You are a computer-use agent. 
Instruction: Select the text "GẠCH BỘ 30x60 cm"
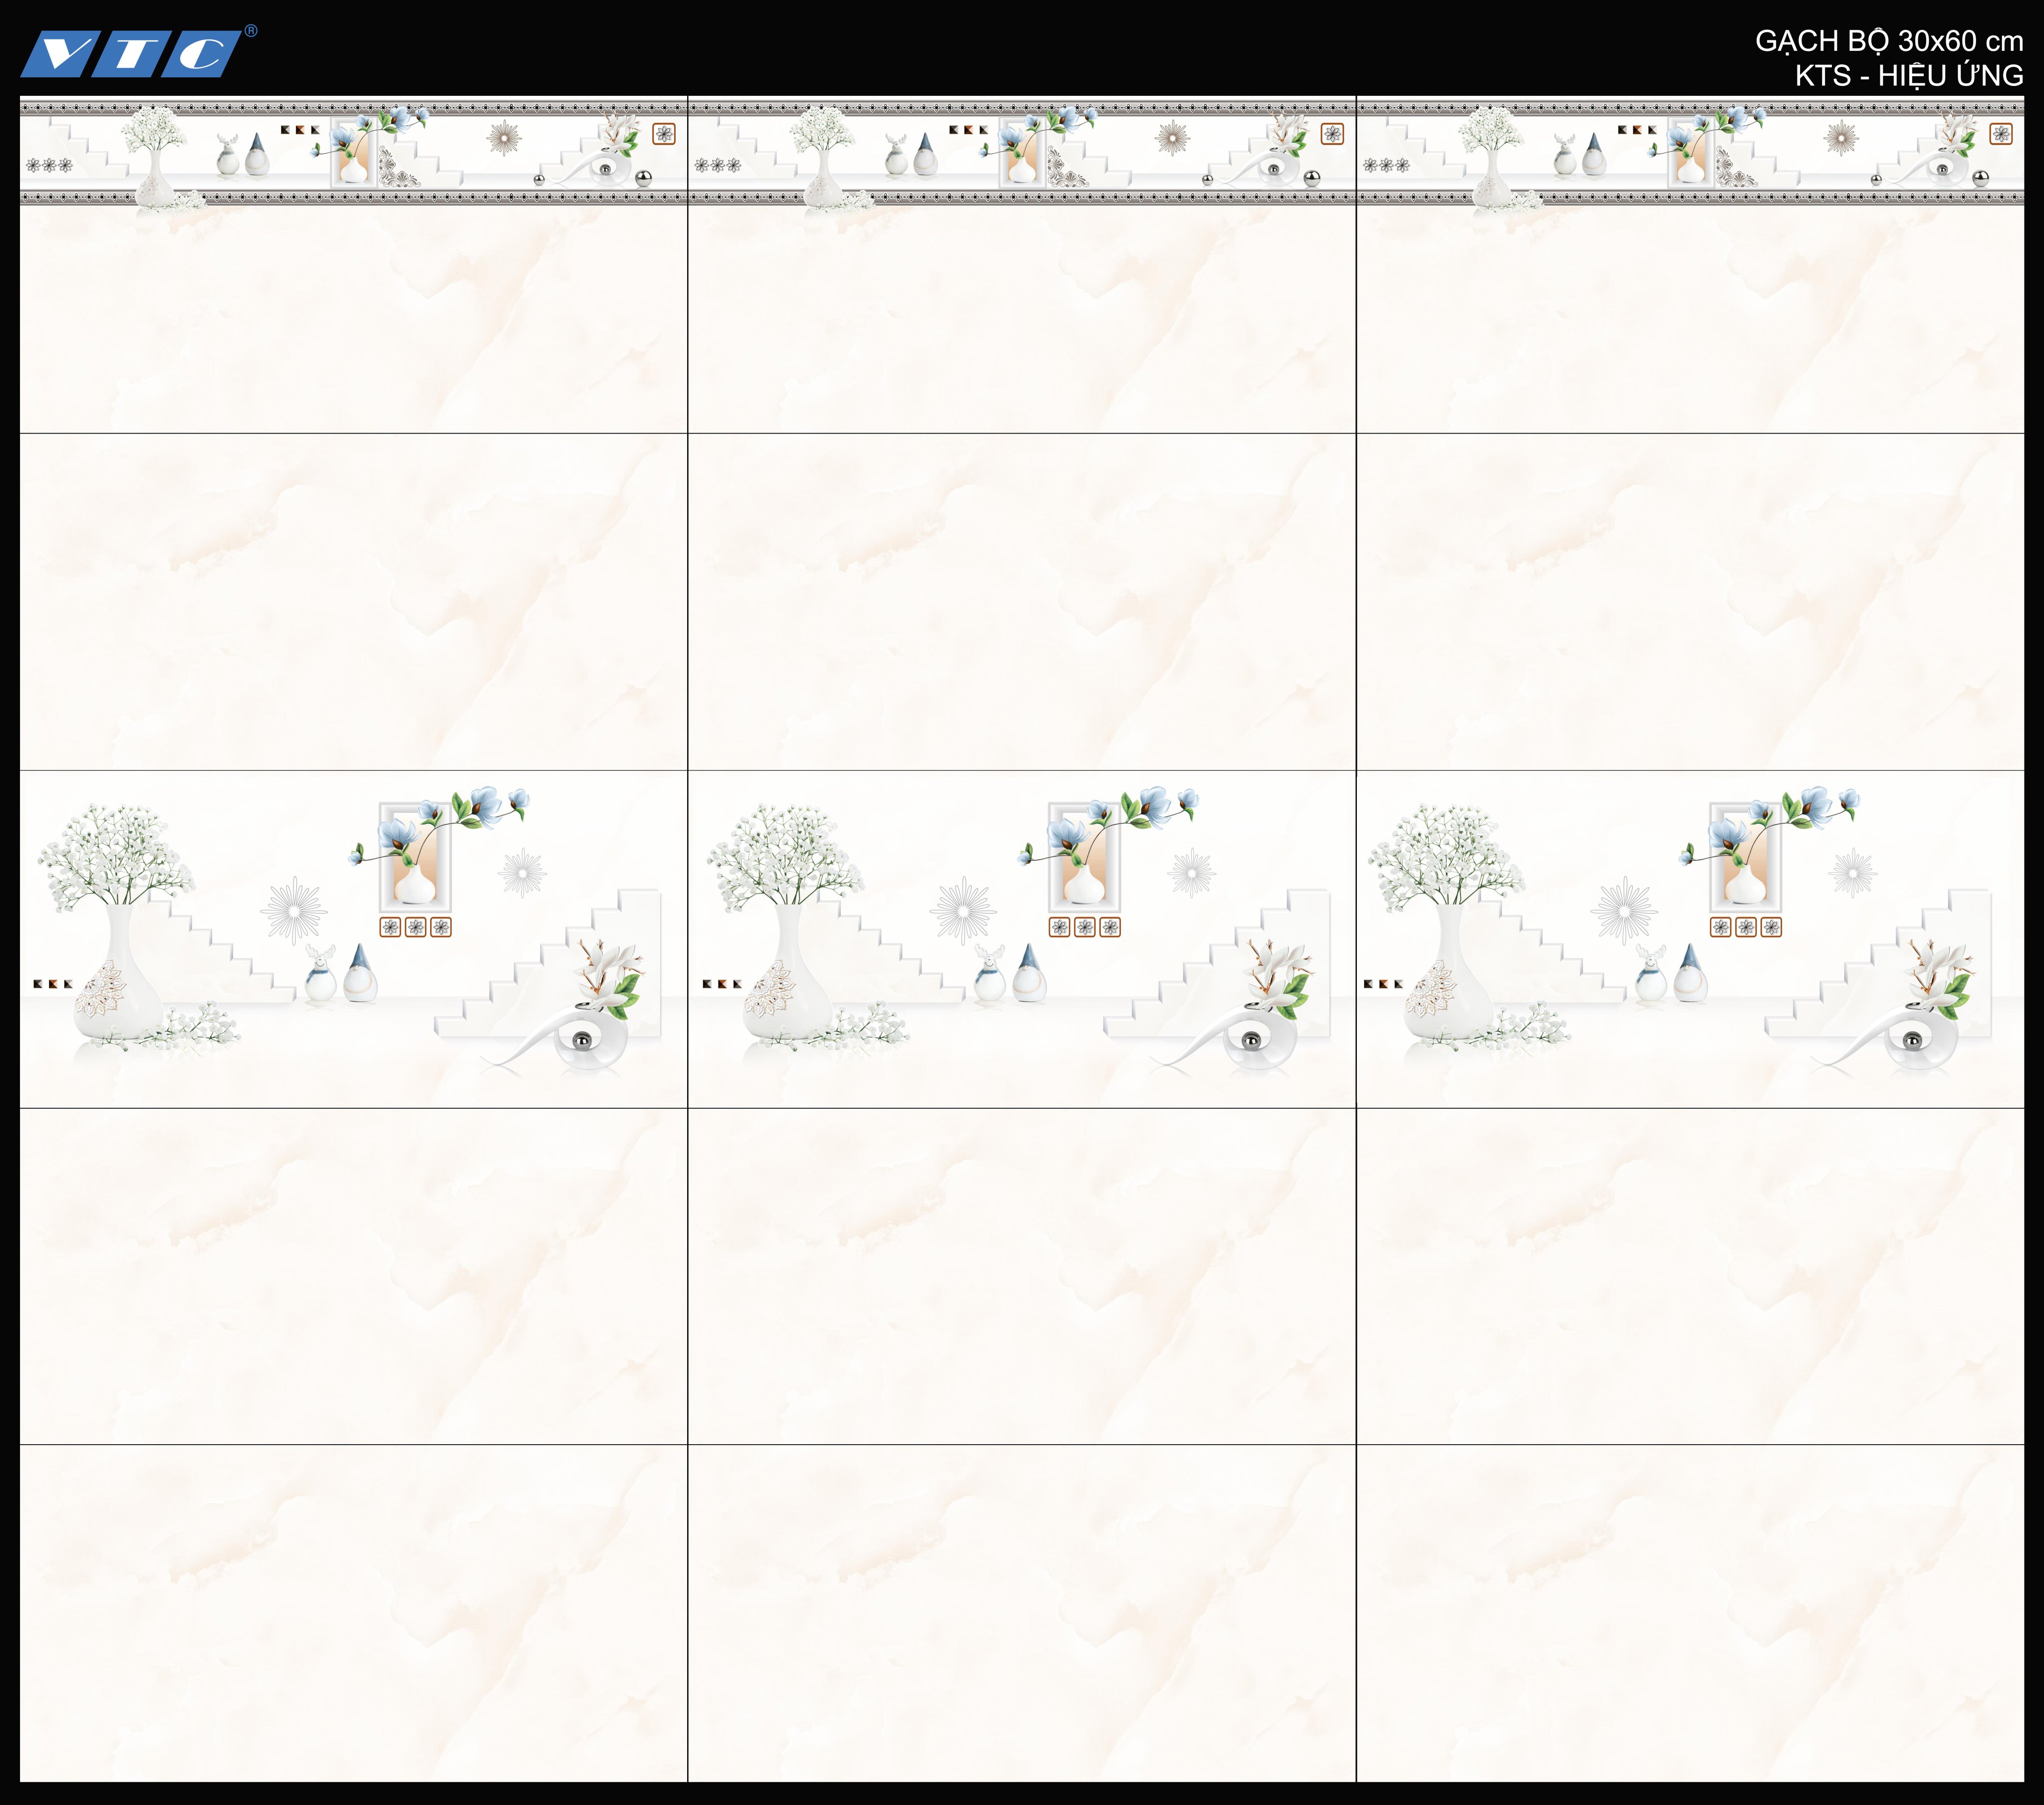point(1889,42)
